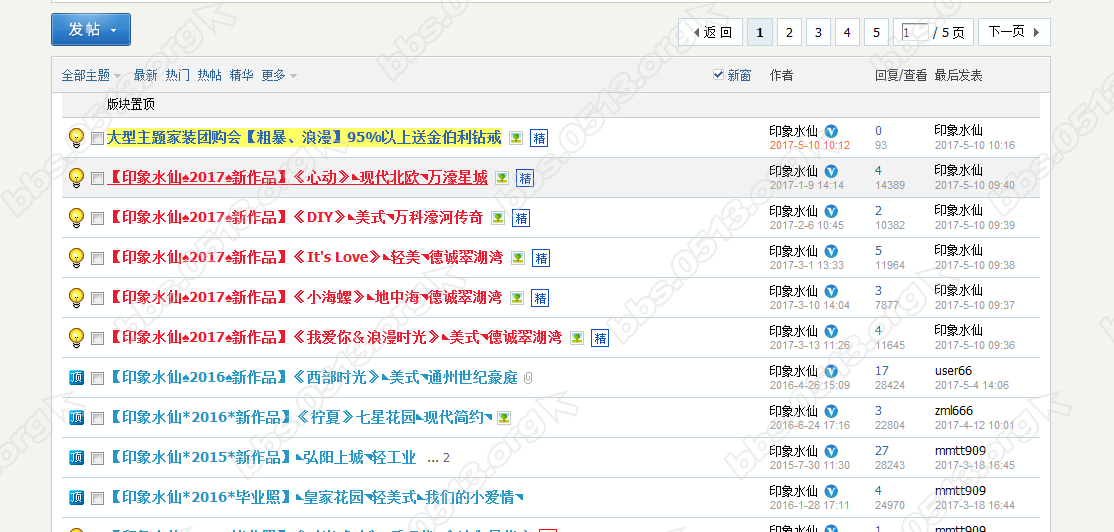Open last poster user66 profile
Viewport: 1114px width, 532px height.
[953, 371]
